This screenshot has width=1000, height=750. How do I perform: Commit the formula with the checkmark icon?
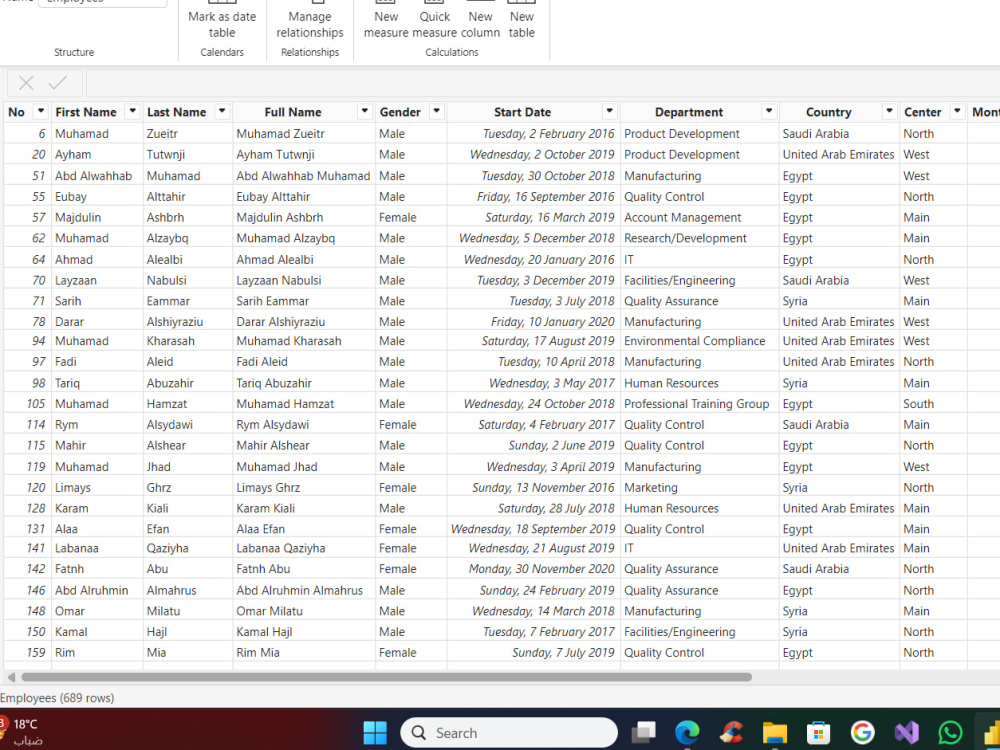(x=57, y=83)
